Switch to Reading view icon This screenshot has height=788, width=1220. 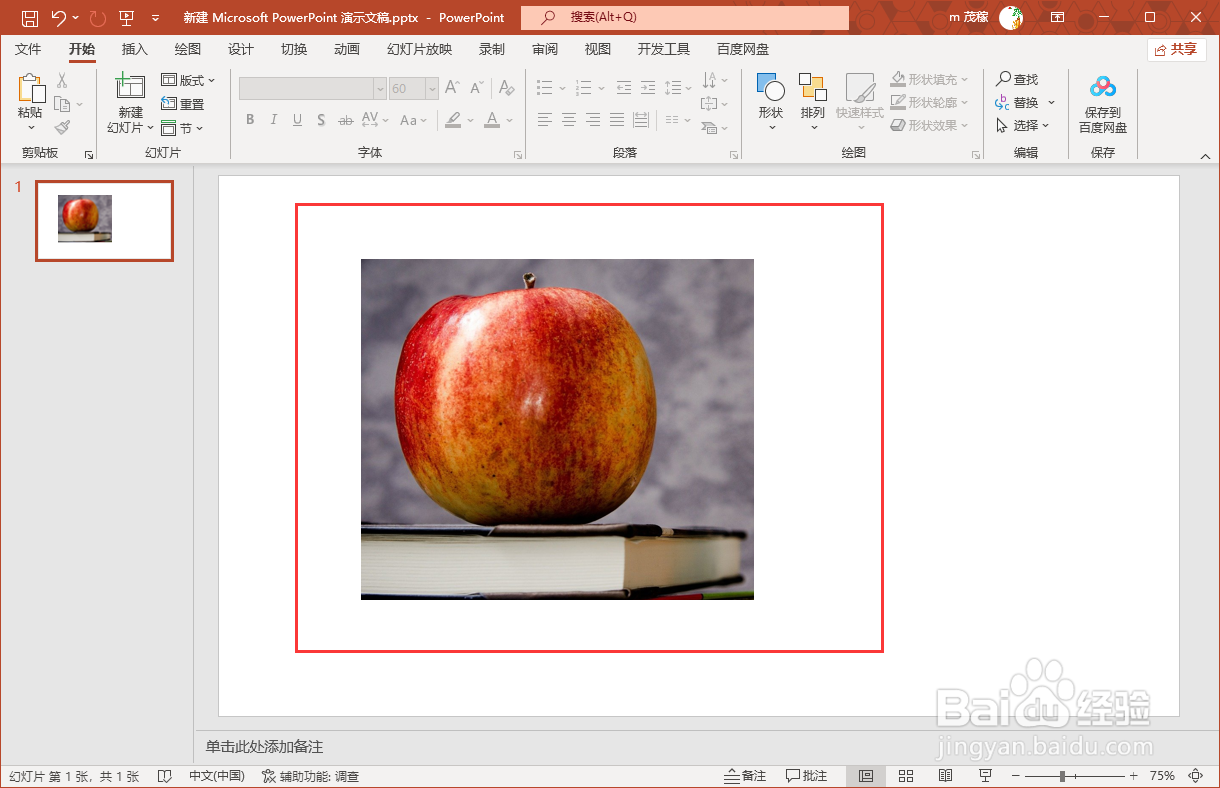pos(945,776)
